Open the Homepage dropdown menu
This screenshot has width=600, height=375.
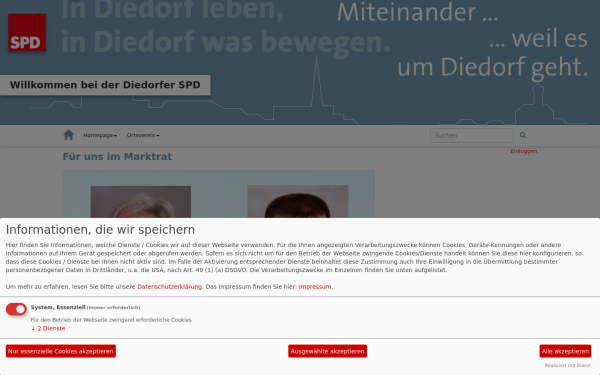point(100,135)
